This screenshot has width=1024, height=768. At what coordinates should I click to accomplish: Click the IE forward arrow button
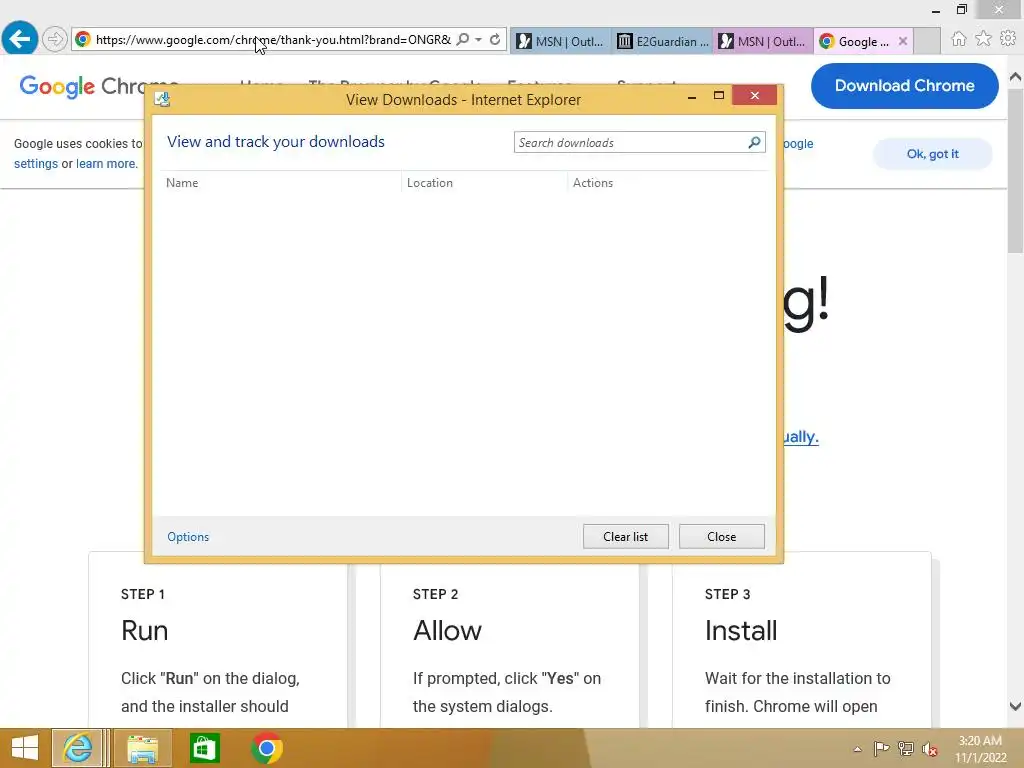[55, 39]
